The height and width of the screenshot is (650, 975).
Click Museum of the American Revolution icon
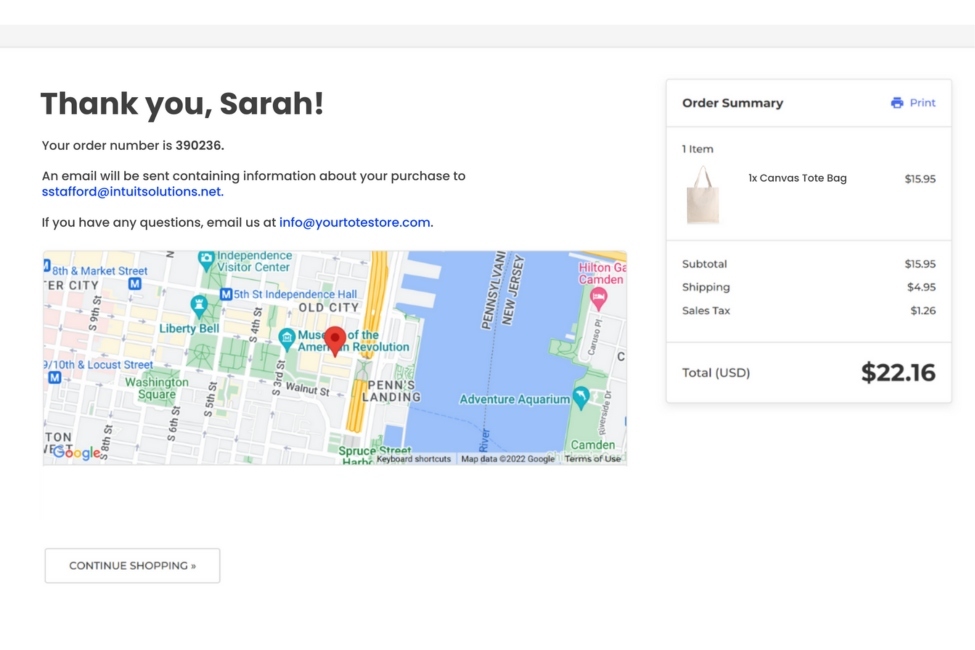coord(287,337)
